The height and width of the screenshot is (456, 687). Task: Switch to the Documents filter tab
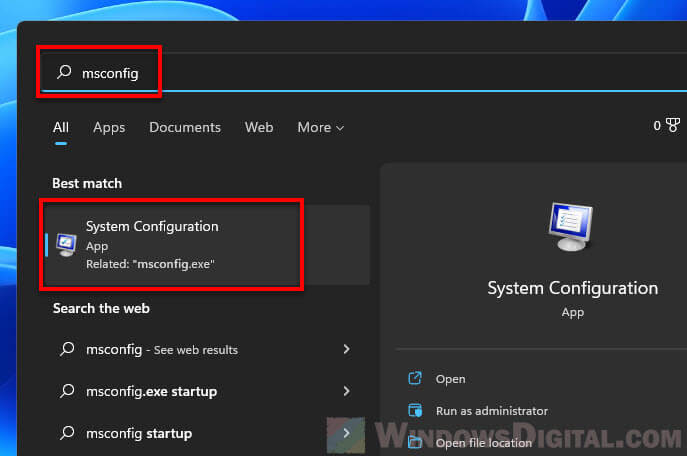(x=185, y=127)
